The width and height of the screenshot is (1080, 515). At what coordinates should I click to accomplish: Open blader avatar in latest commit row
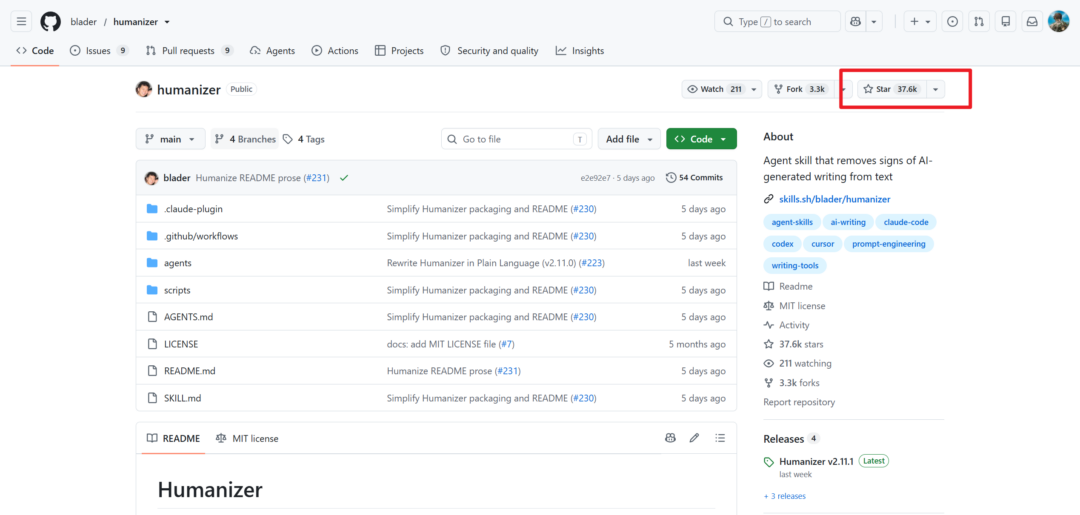click(151, 178)
